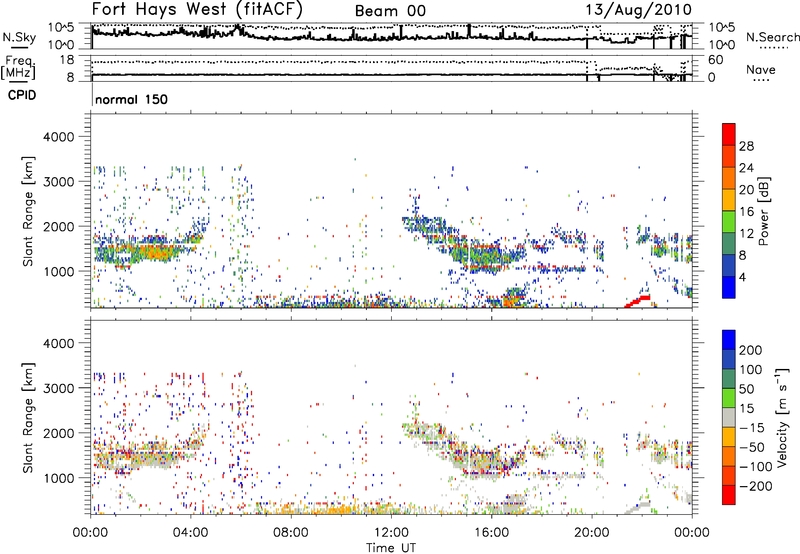Click the blue bottom segment of power color bar
Screen dimensions: 800x554
[x=729, y=287]
